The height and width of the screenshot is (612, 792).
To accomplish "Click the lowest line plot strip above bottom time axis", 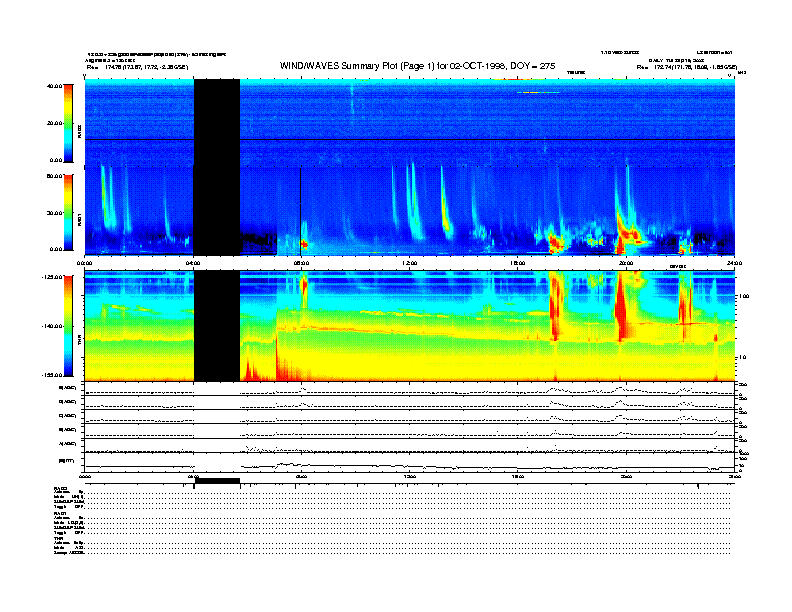I will click(409, 462).
